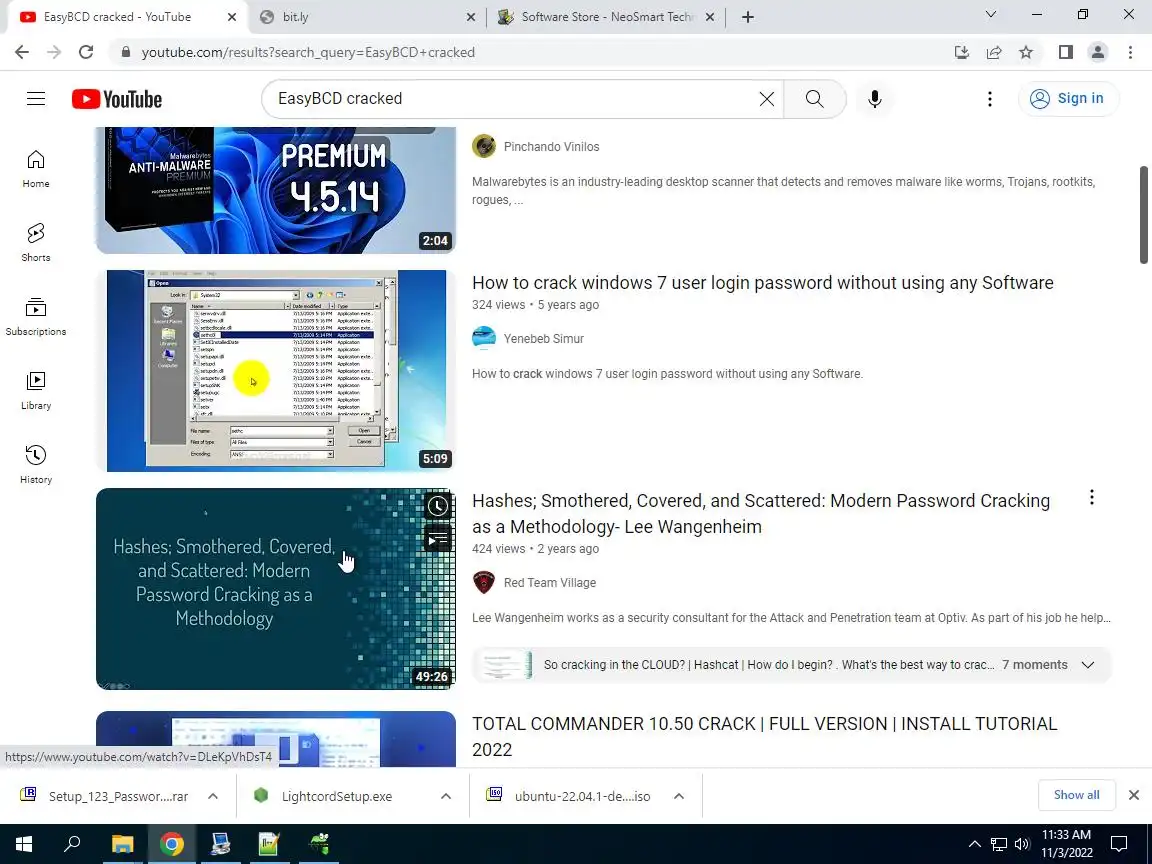1152x864 pixels.
Task: Go back in the browser
Action: tap(22, 52)
